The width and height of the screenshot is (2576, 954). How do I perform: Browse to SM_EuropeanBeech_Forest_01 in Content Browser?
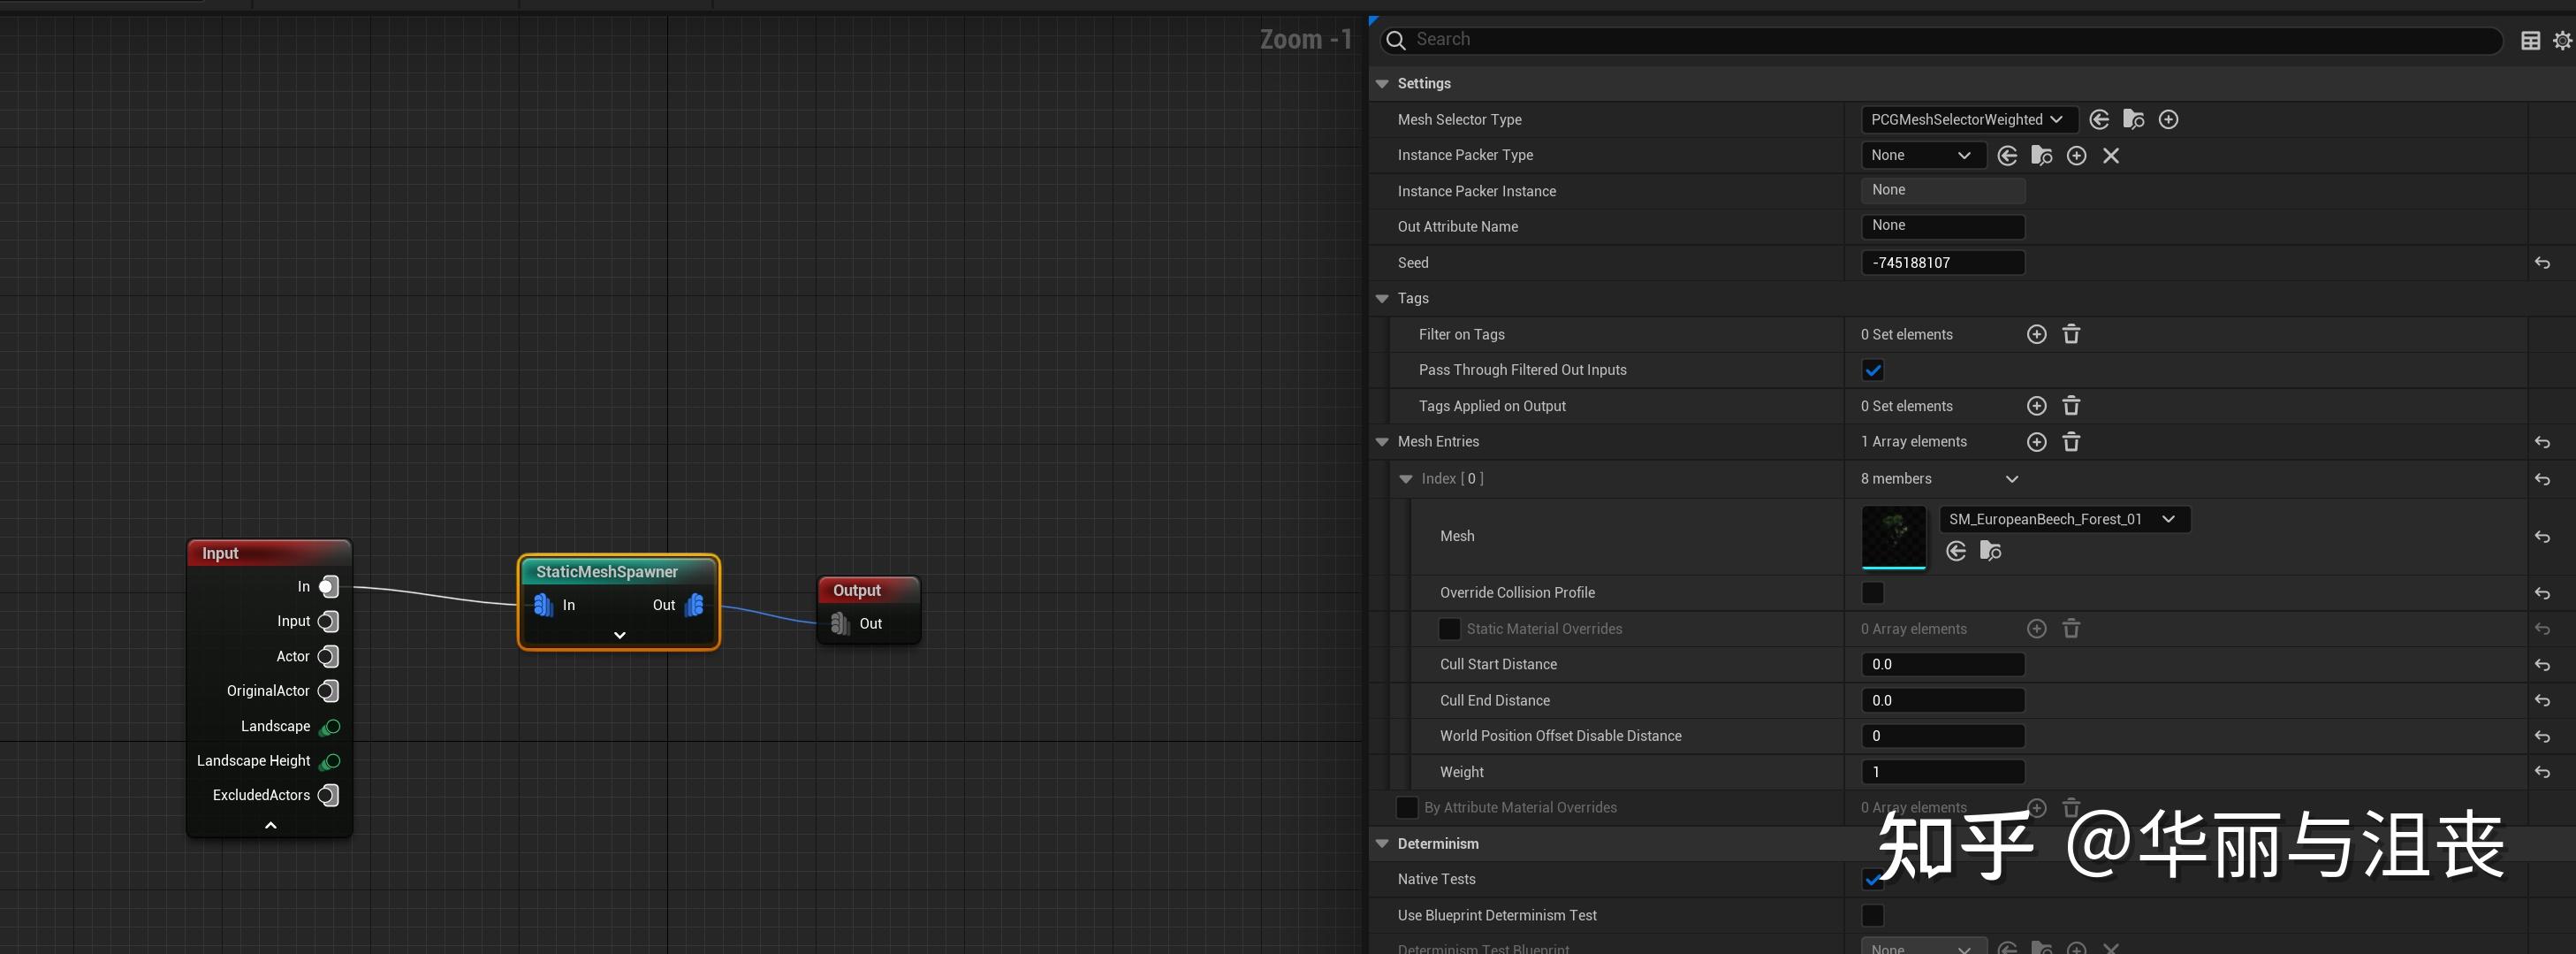[x=1991, y=551]
